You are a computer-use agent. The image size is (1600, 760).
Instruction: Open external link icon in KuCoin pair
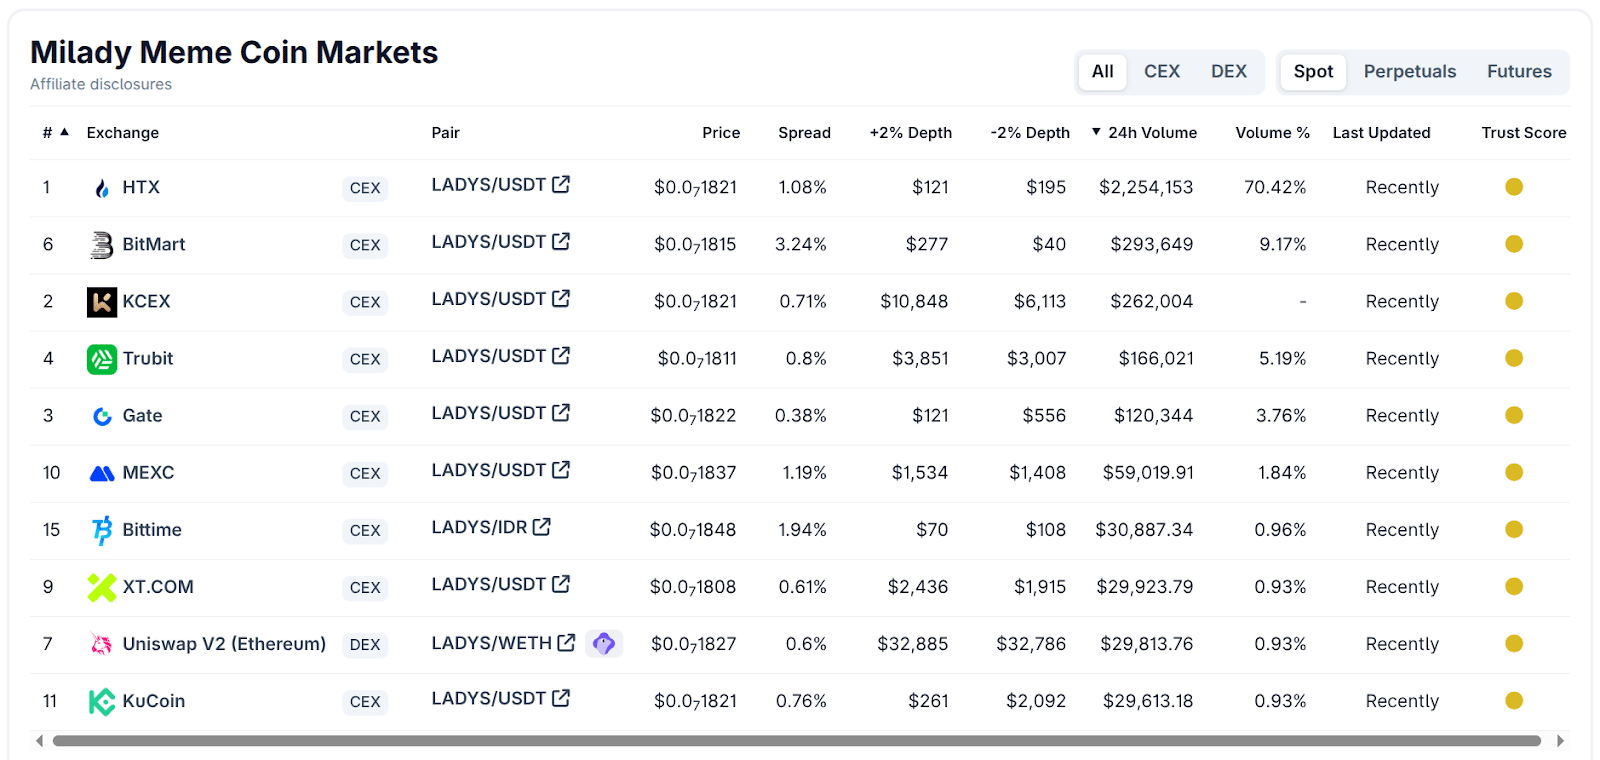[561, 697]
